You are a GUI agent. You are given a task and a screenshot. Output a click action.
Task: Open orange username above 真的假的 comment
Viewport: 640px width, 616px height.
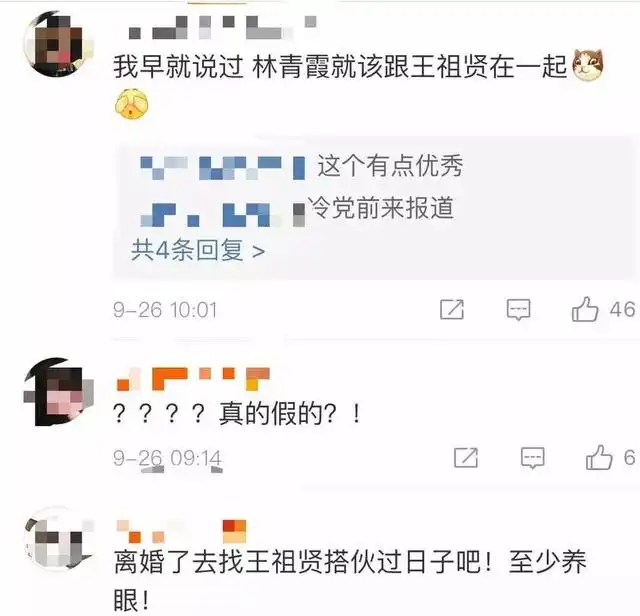(193, 379)
